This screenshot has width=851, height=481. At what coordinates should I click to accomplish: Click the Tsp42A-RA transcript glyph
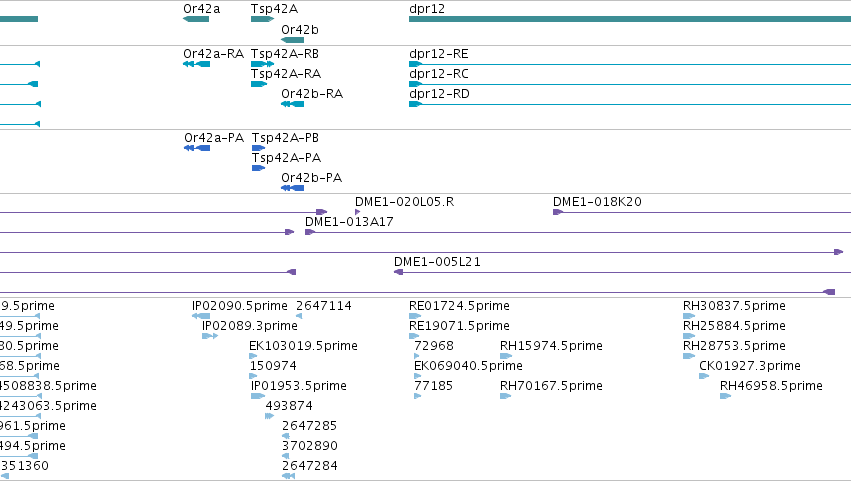(x=259, y=84)
